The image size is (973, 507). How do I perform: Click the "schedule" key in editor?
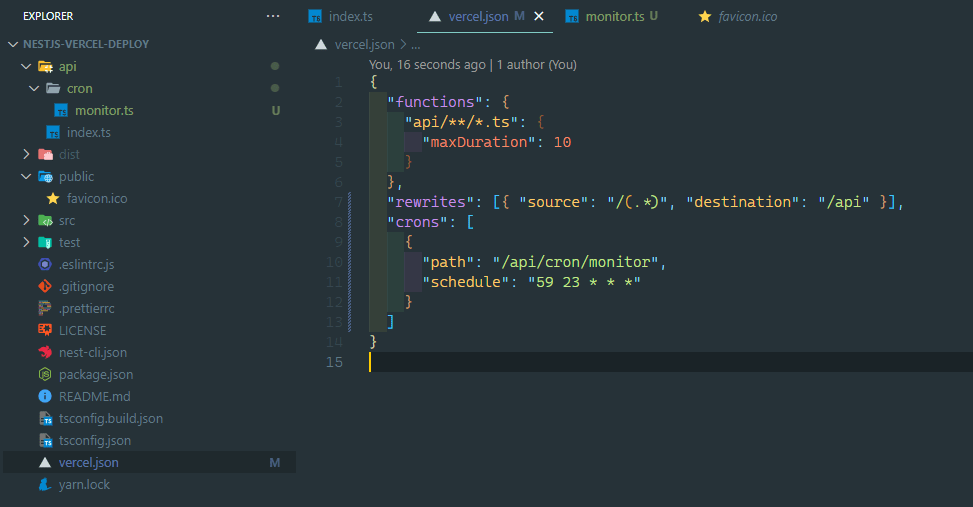pyautogui.click(x=465, y=282)
